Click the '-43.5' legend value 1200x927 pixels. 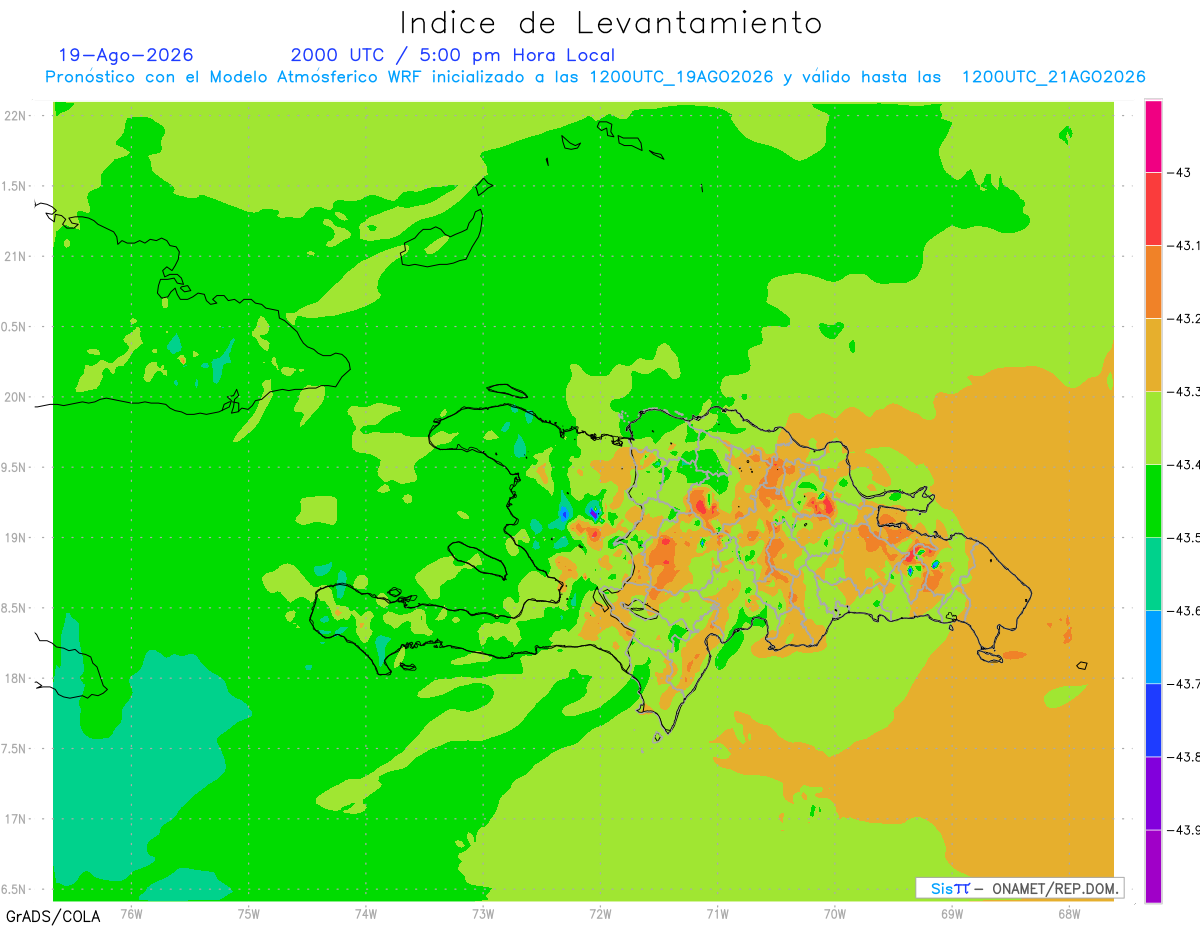[1184, 538]
